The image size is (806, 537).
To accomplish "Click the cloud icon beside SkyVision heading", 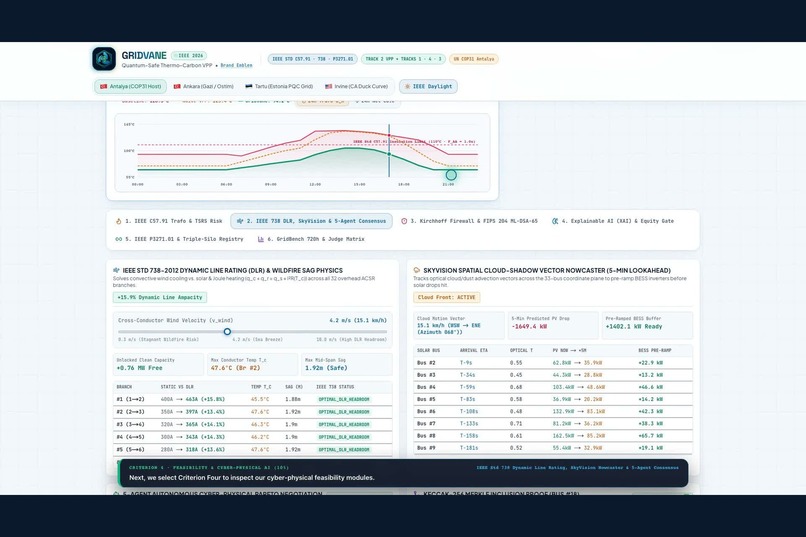I will click(417, 270).
